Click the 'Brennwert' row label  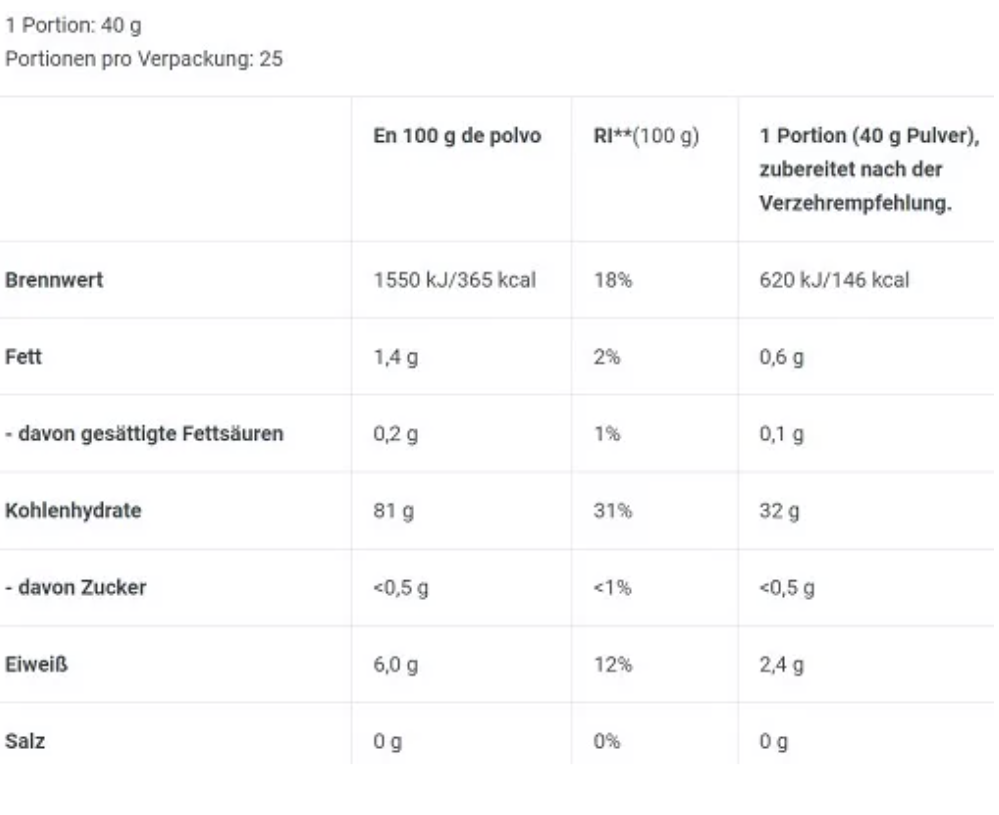54,280
